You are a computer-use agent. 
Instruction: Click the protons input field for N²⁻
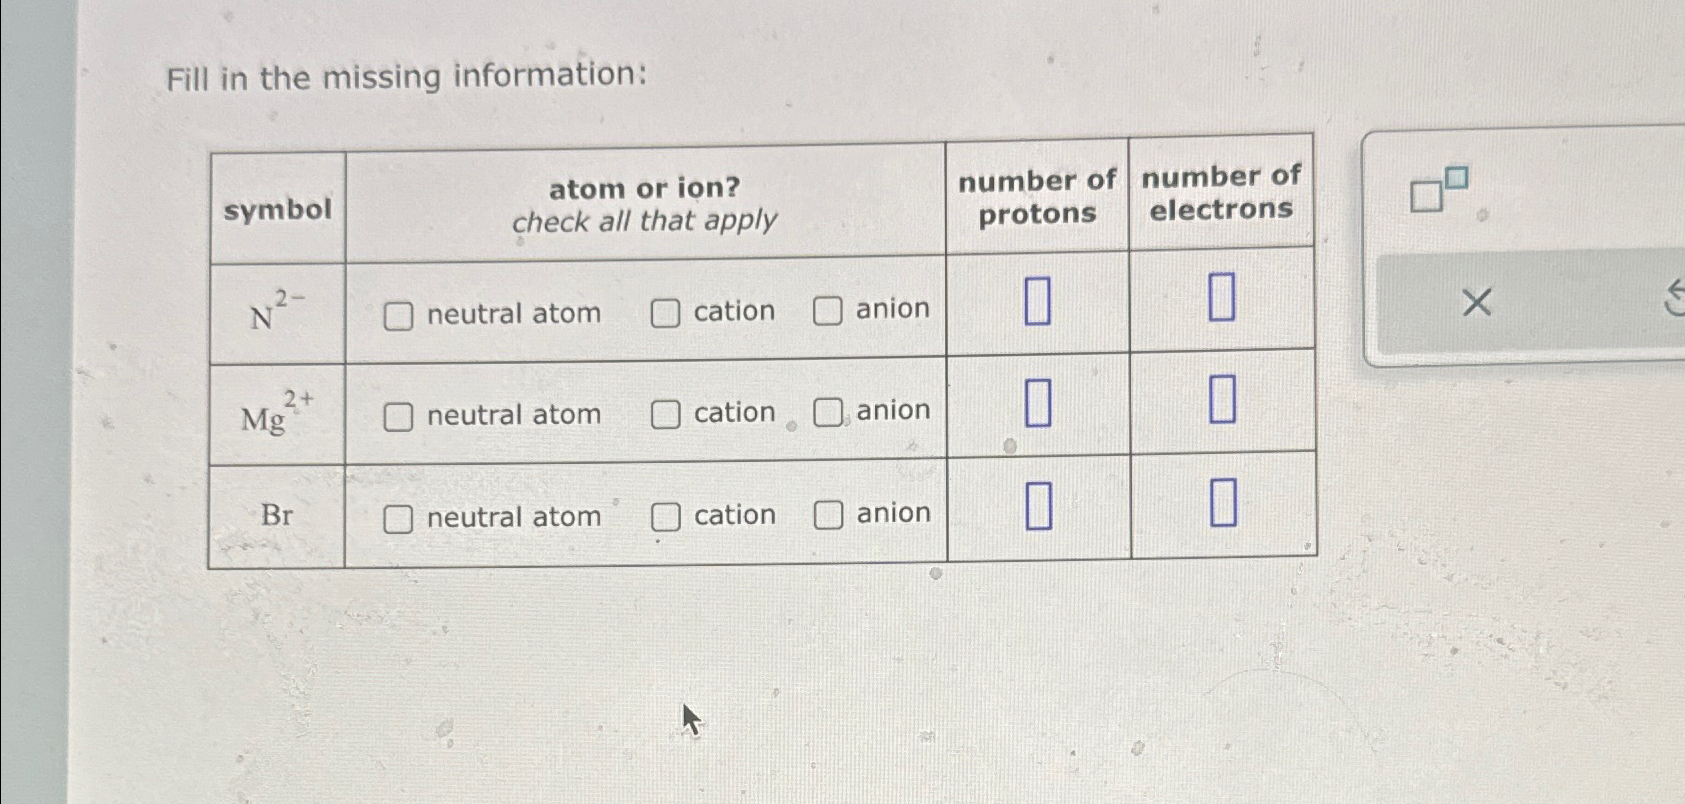pos(1037,300)
